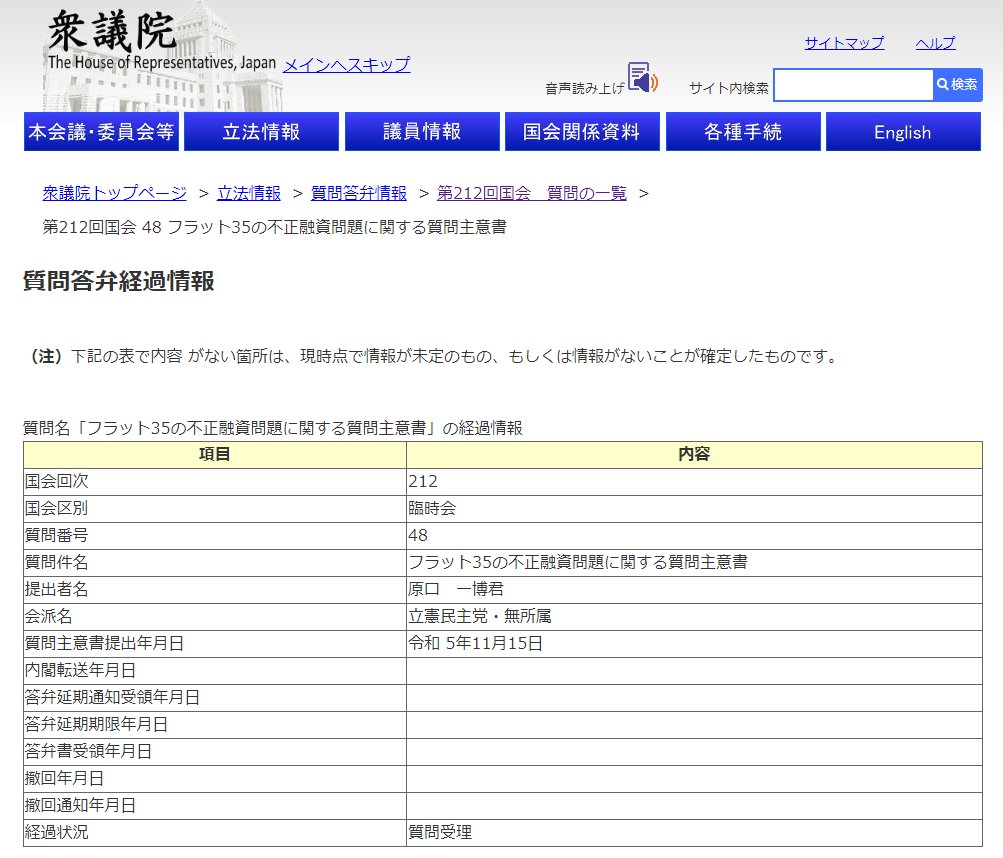Click the 音声読み上げ speaker icon
Screen dimensions: 1003x858
point(642,77)
